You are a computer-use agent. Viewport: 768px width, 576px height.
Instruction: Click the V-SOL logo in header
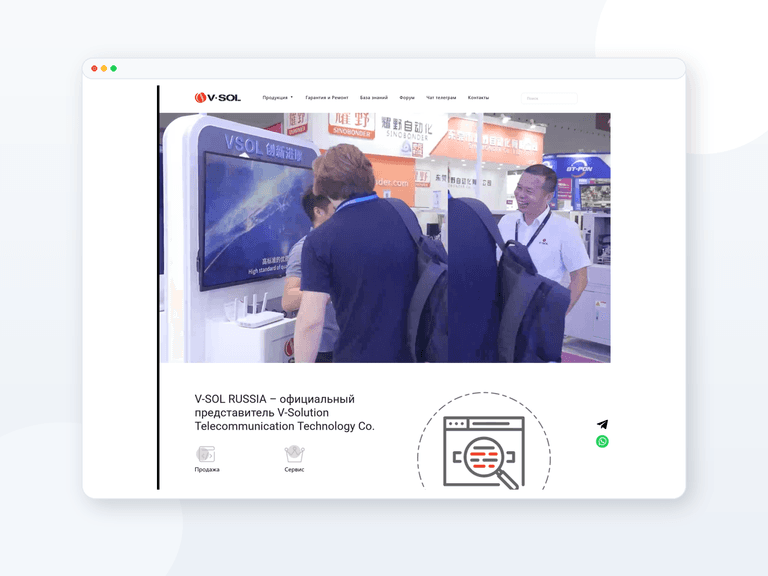(217, 97)
